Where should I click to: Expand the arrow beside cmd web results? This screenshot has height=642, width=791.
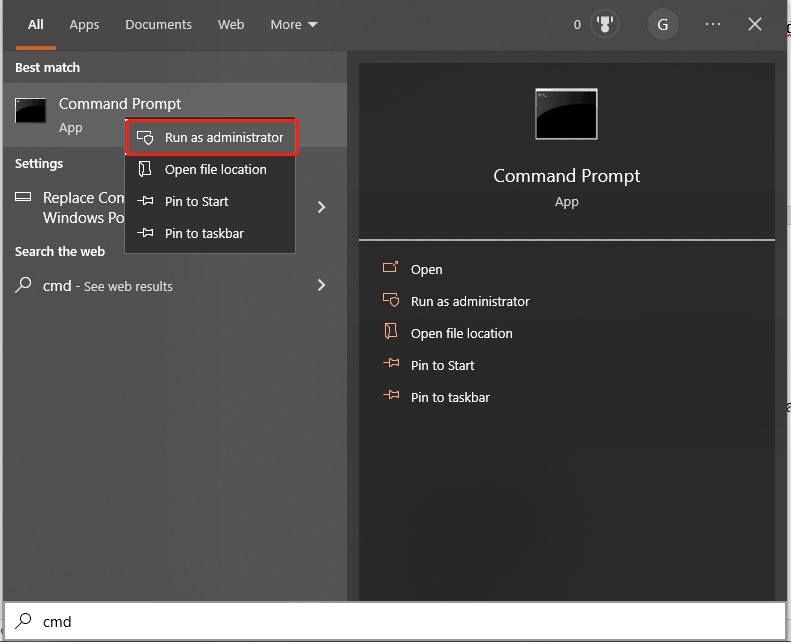(321, 285)
